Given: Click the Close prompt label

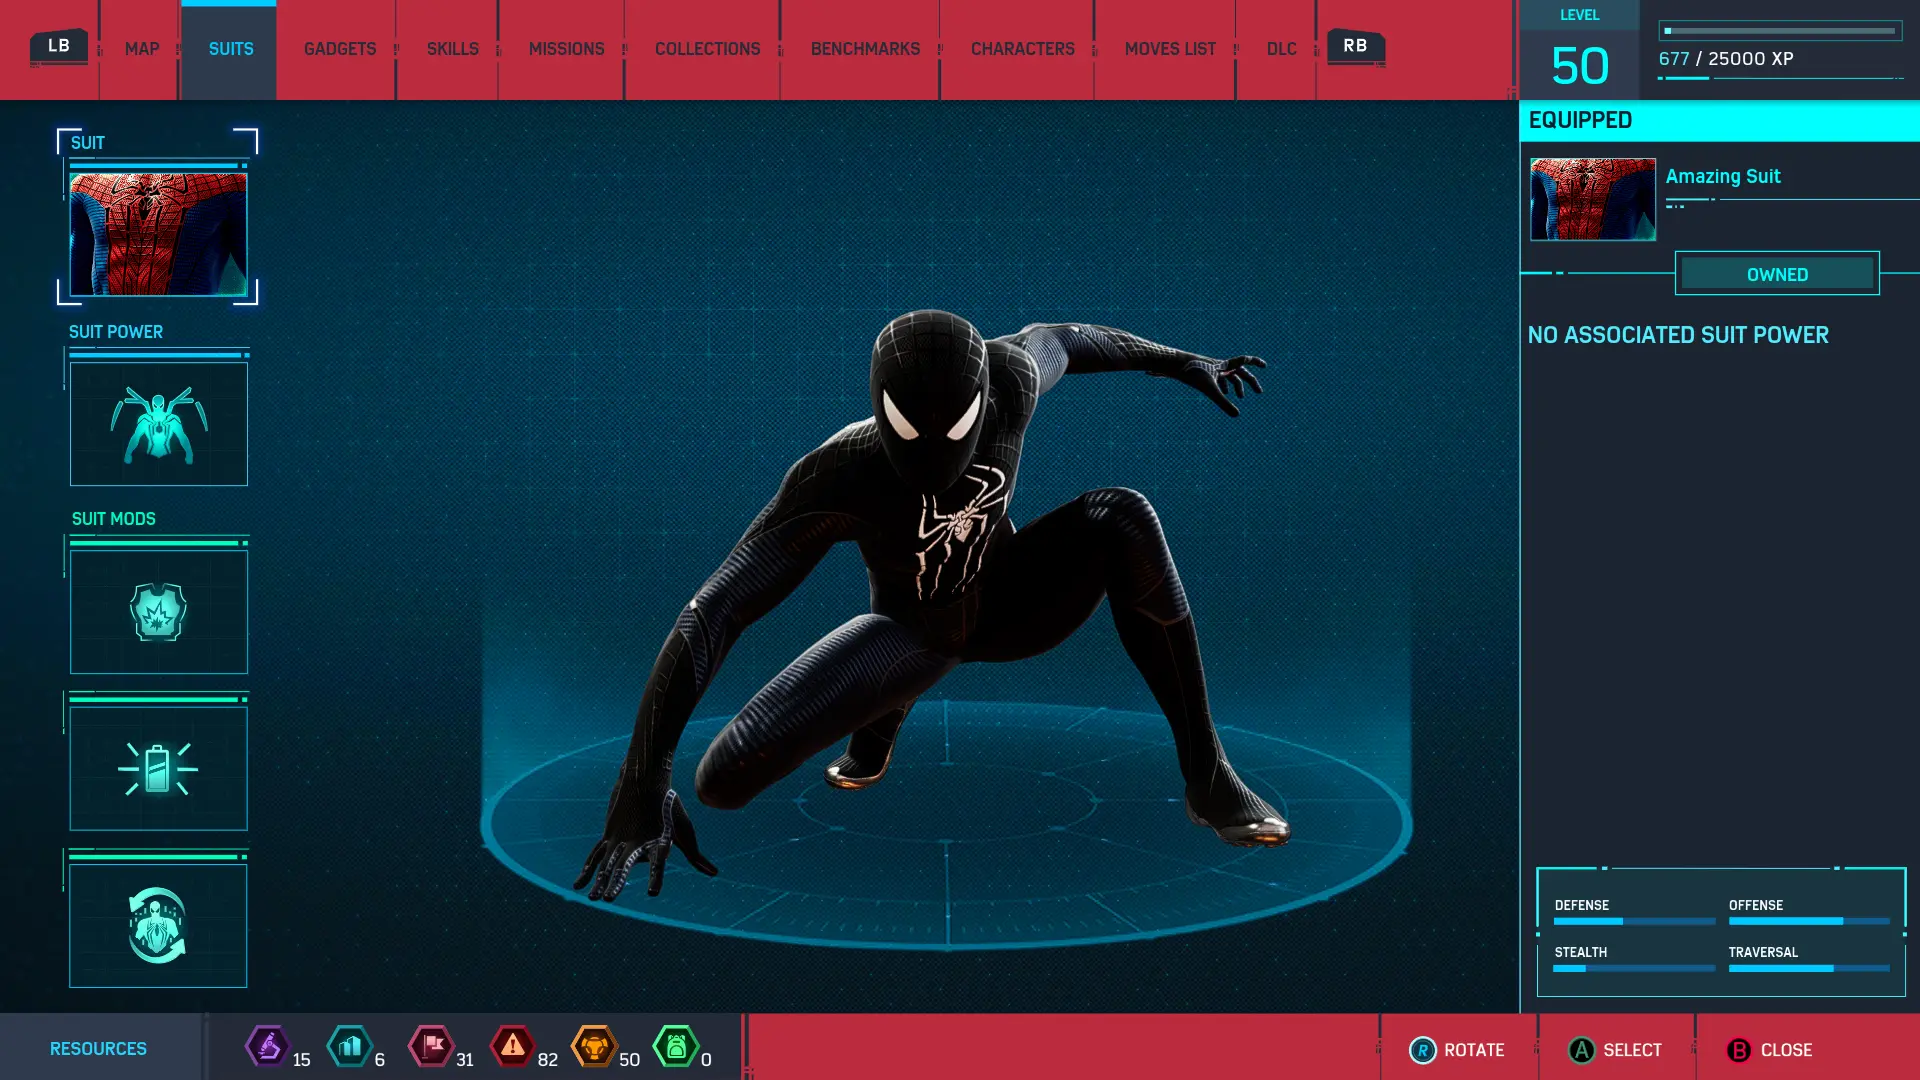Looking at the screenshot, I should (x=1786, y=1050).
